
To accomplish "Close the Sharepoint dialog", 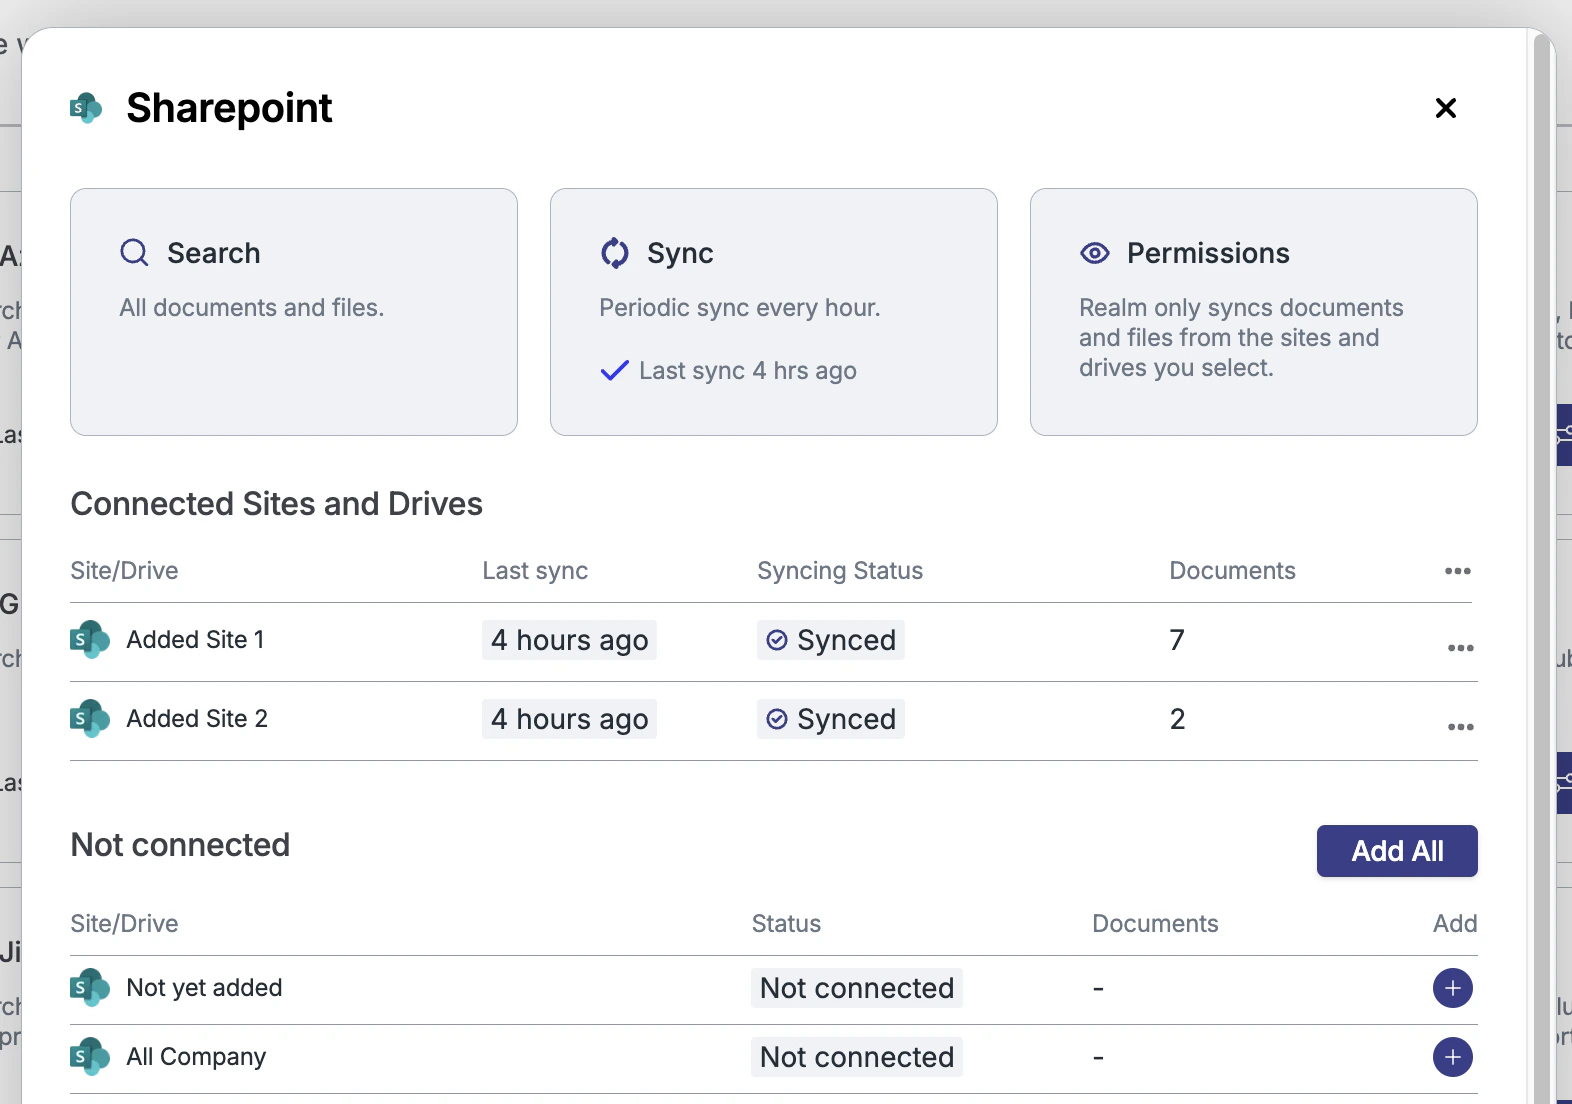I will [x=1445, y=108].
